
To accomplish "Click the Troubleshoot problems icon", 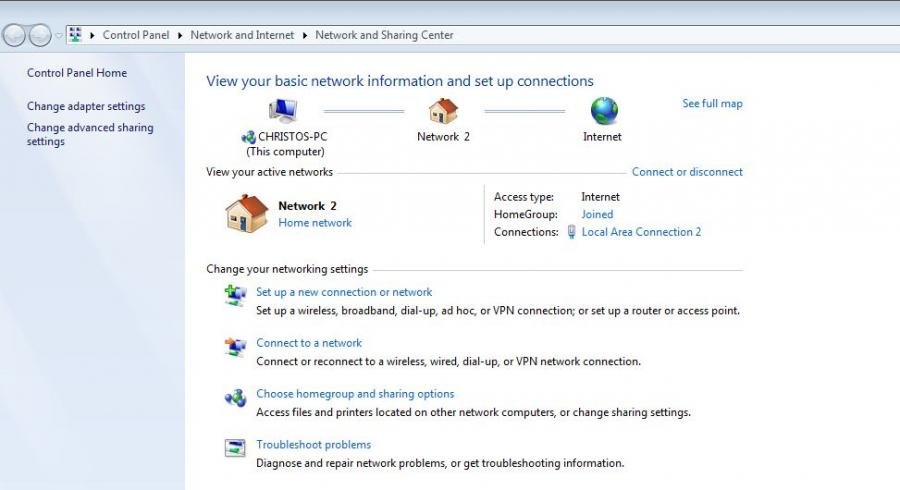I will coord(236,447).
